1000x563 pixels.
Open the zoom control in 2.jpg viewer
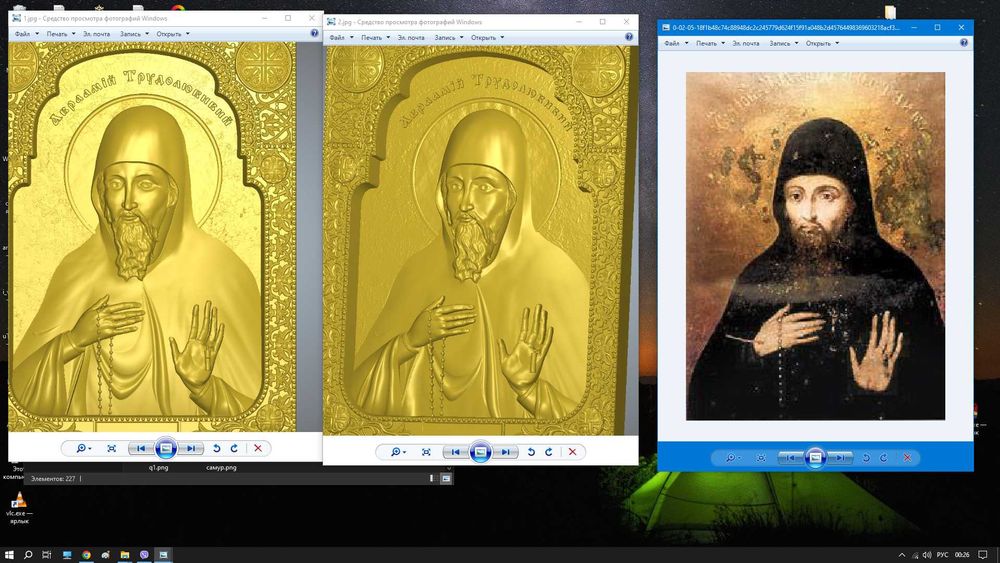[398, 452]
